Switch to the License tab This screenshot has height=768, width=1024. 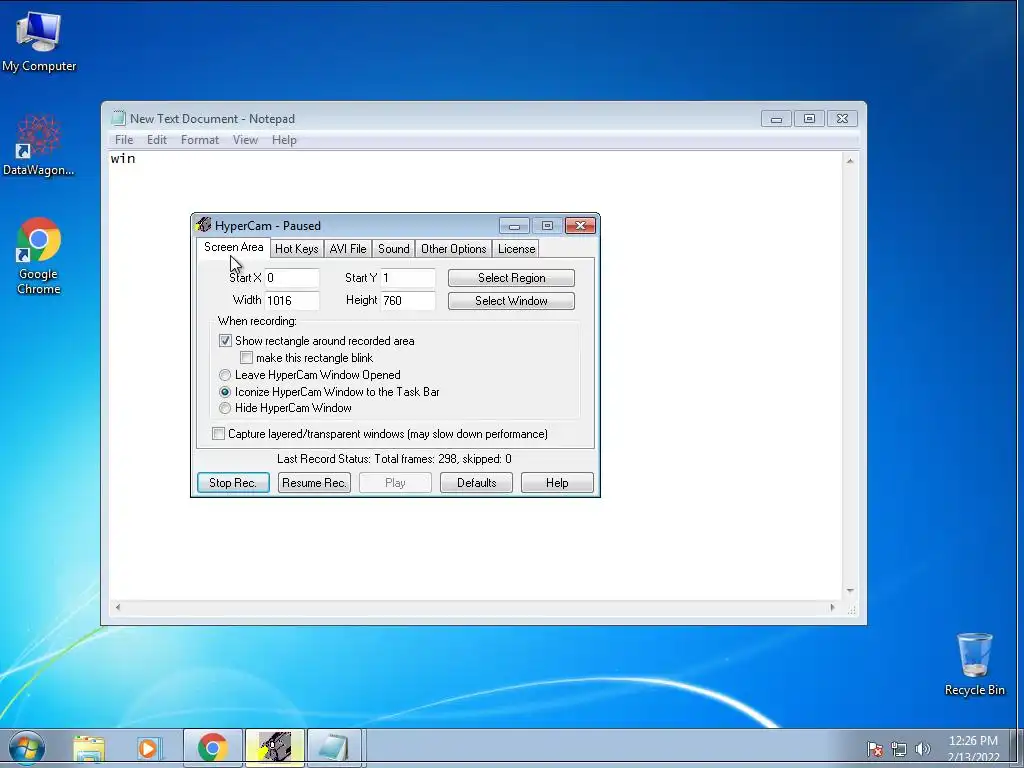pyautogui.click(x=516, y=249)
